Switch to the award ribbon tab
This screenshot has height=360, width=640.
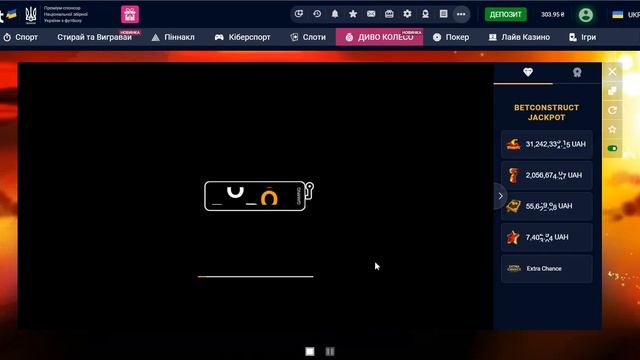pos(577,73)
